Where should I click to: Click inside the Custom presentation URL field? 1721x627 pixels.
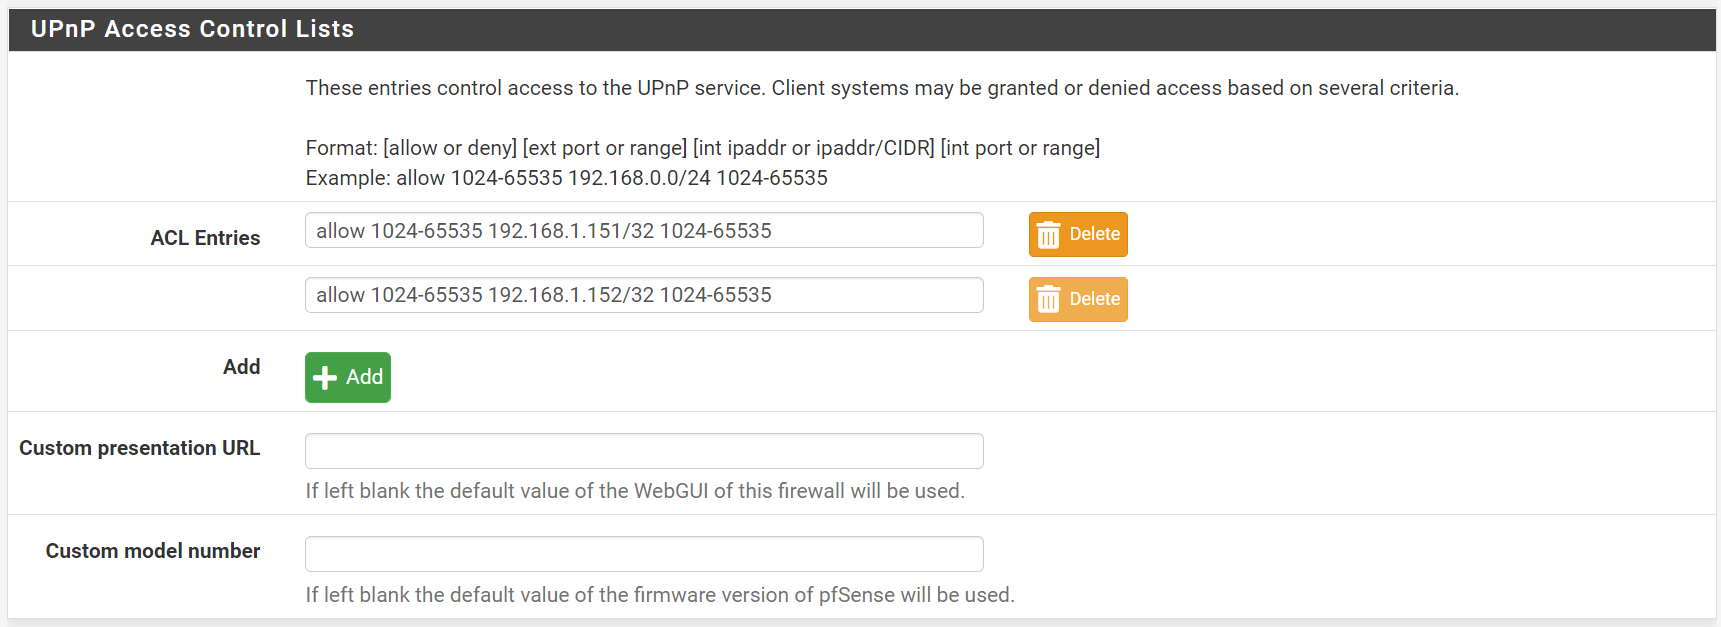tap(643, 450)
